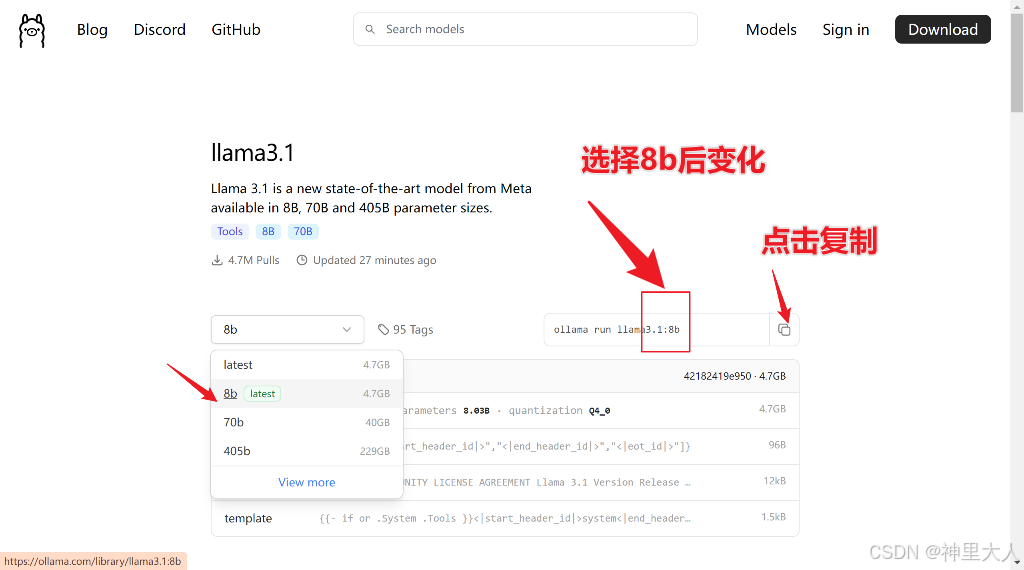Focus the Search models field
Screen dimensions: 1024x570
coord(525,29)
